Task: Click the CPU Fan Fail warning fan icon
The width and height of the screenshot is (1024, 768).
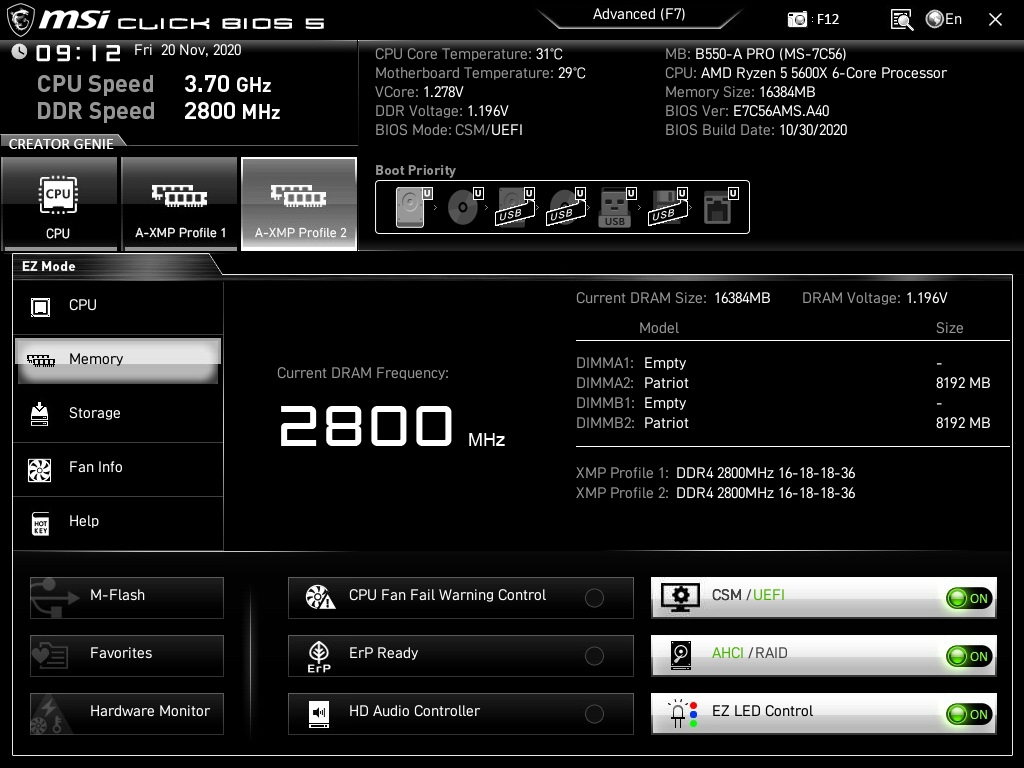Action: pos(320,597)
